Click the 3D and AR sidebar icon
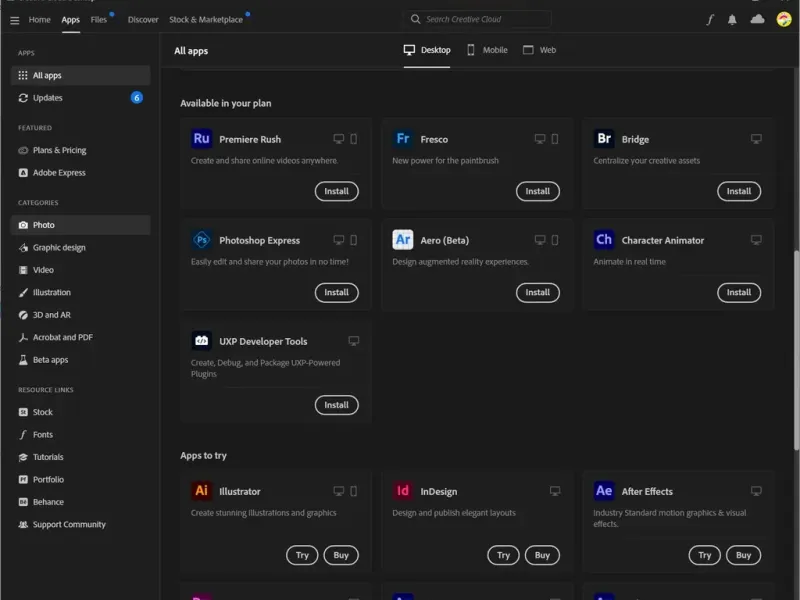This screenshot has height=600, width=800. 23,315
